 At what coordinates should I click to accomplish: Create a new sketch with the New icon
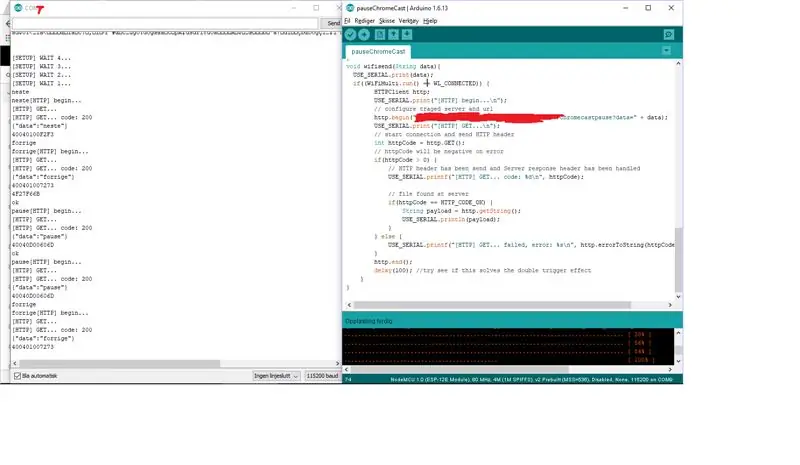tap(380, 34)
